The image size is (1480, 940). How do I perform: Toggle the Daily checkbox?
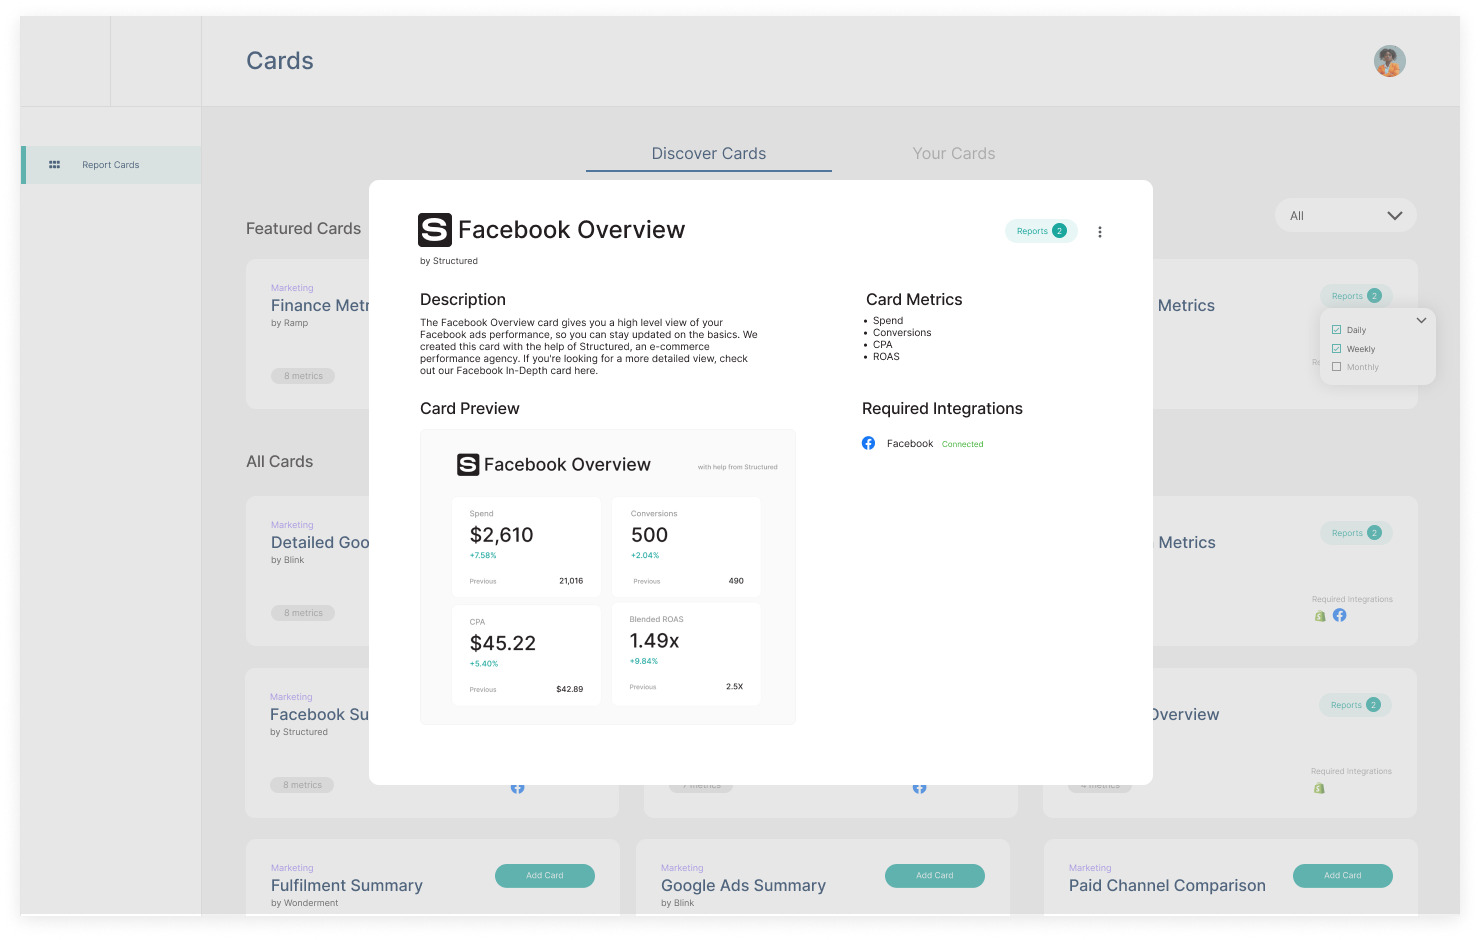[1336, 330]
